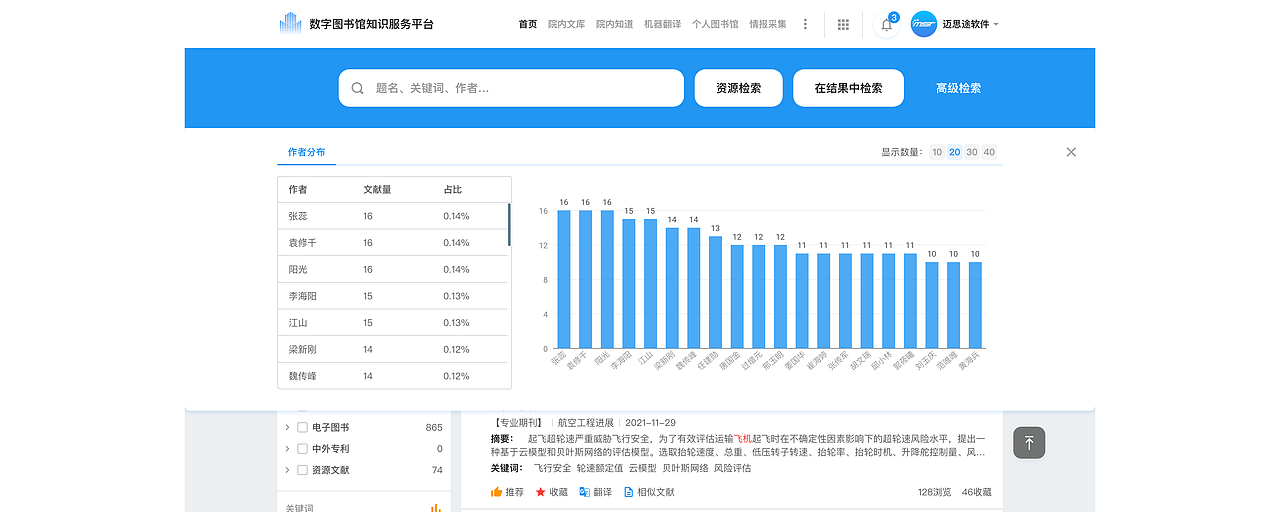Click the magnifier icon in search box
1280x512 pixels.
point(358,88)
